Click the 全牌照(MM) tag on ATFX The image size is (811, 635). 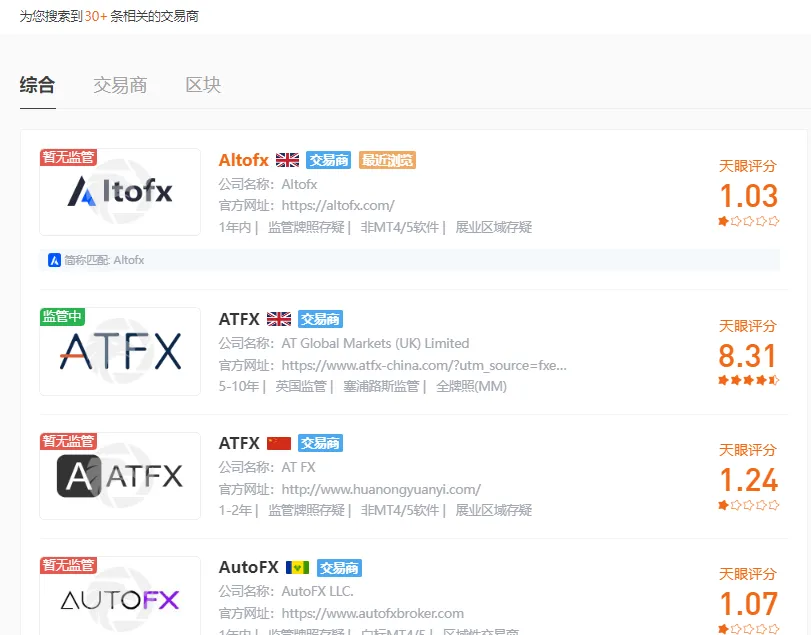point(471,386)
